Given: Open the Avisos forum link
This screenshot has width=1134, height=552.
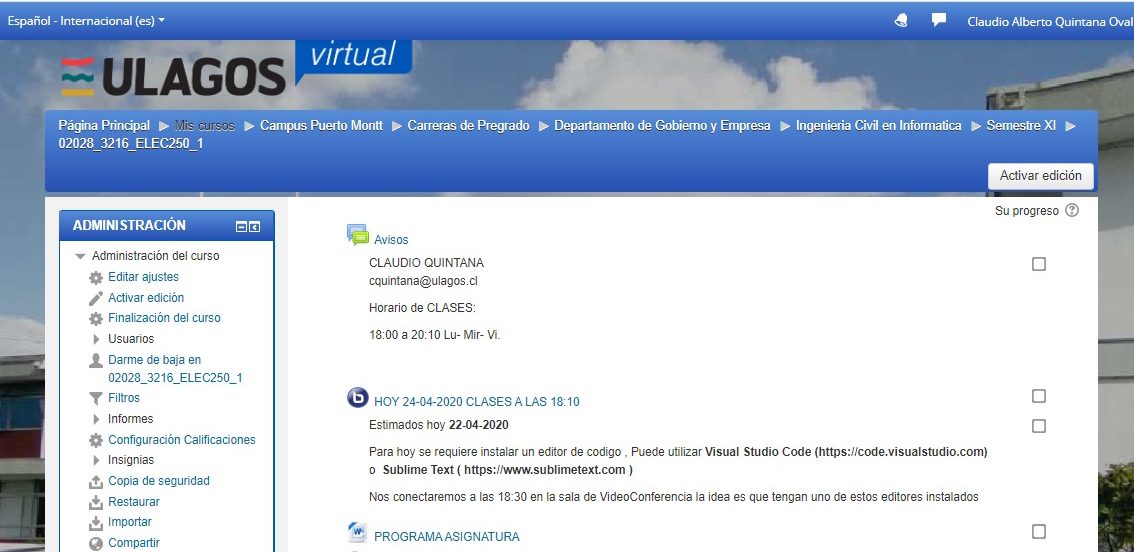Looking at the screenshot, I should 391,239.
